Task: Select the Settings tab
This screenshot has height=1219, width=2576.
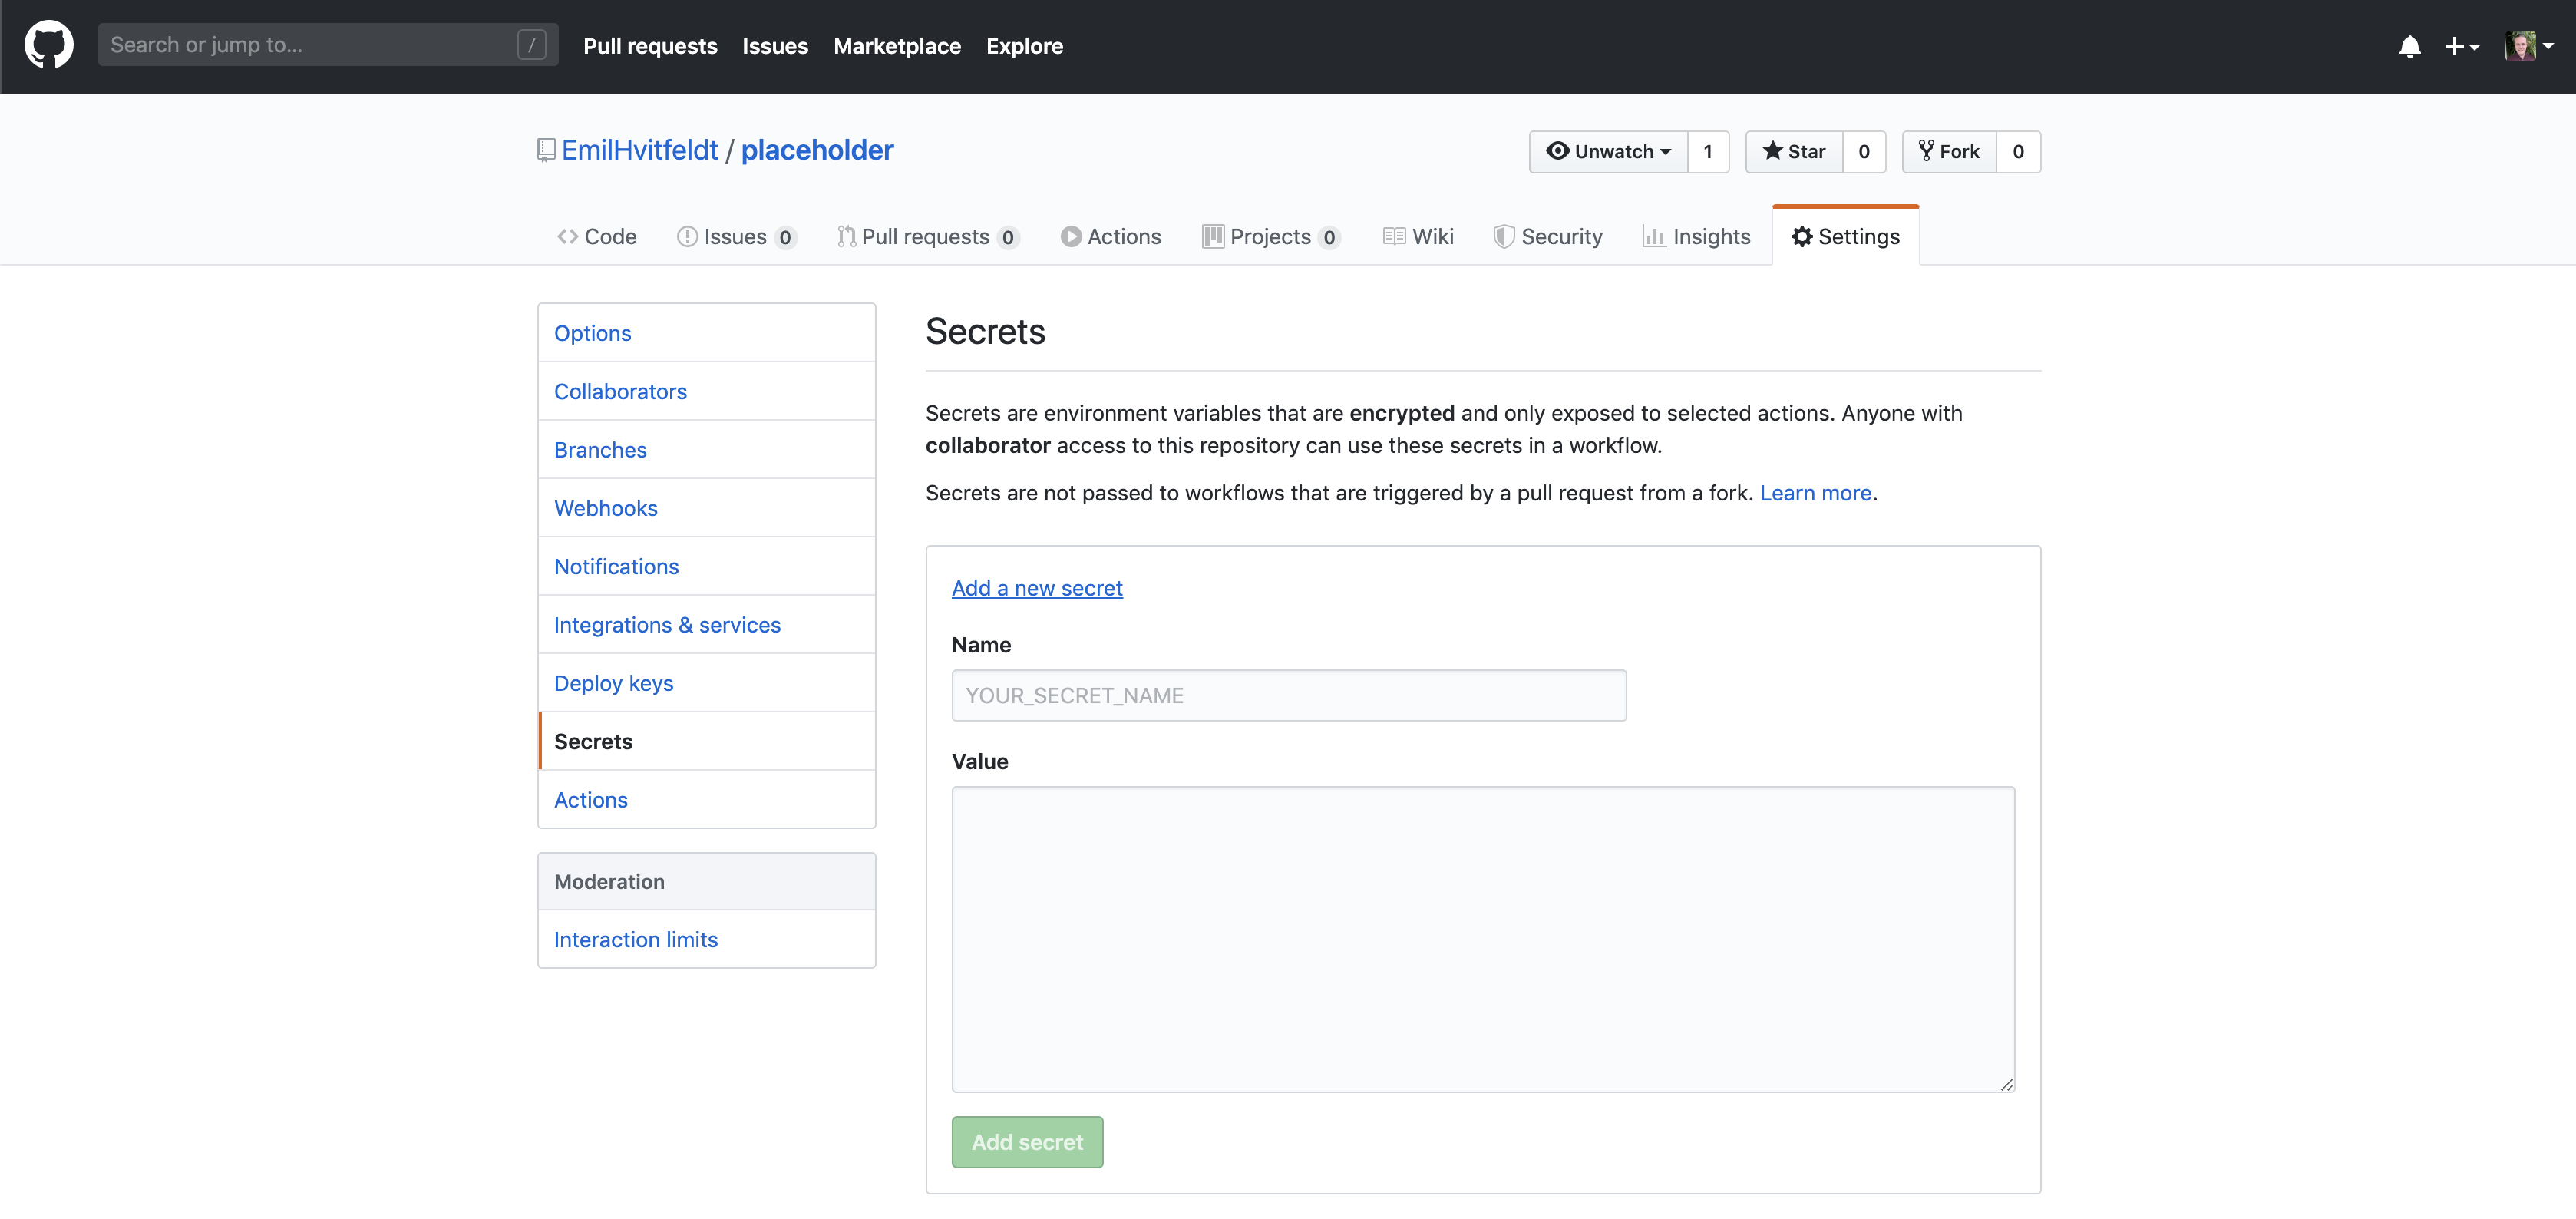Action: (1846, 236)
